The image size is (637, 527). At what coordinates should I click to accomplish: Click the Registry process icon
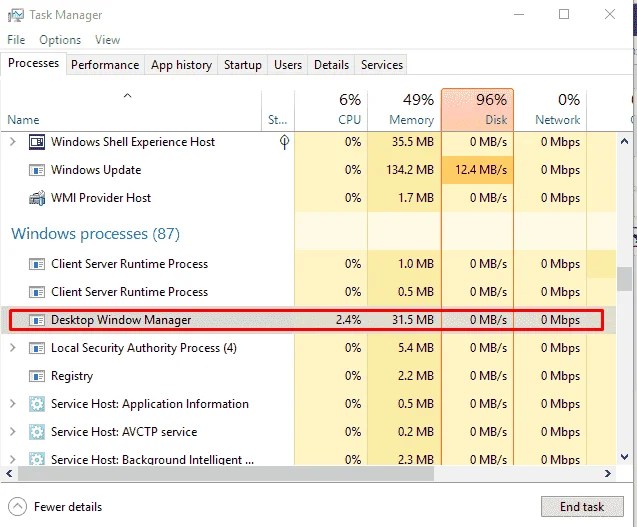37,376
